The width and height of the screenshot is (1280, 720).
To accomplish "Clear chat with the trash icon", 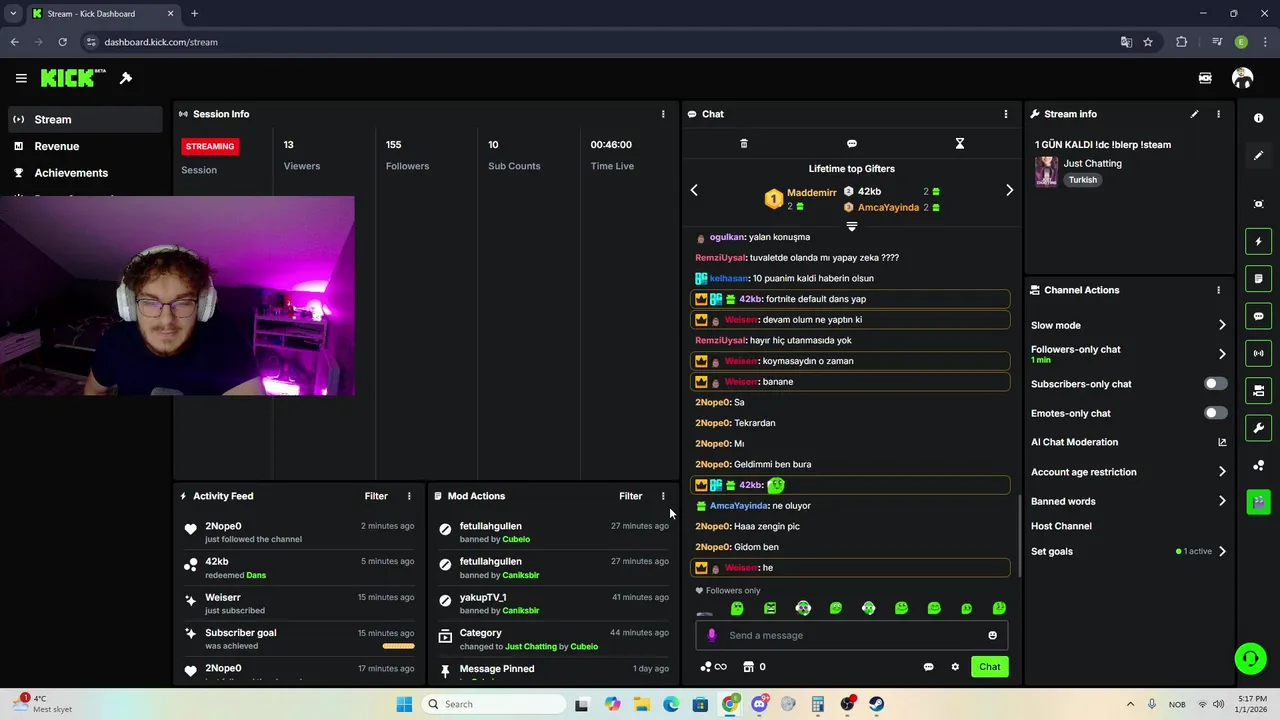I will pyautogui.click(x=744, y=144).
